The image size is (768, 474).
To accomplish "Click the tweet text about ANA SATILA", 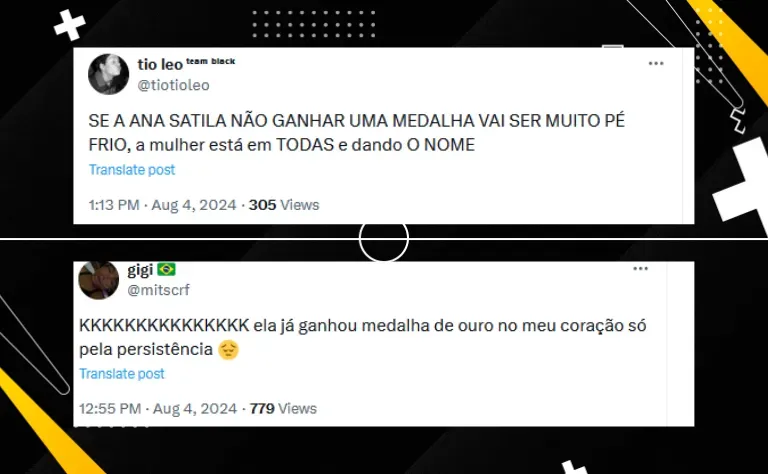I will (x=357, y=133).
